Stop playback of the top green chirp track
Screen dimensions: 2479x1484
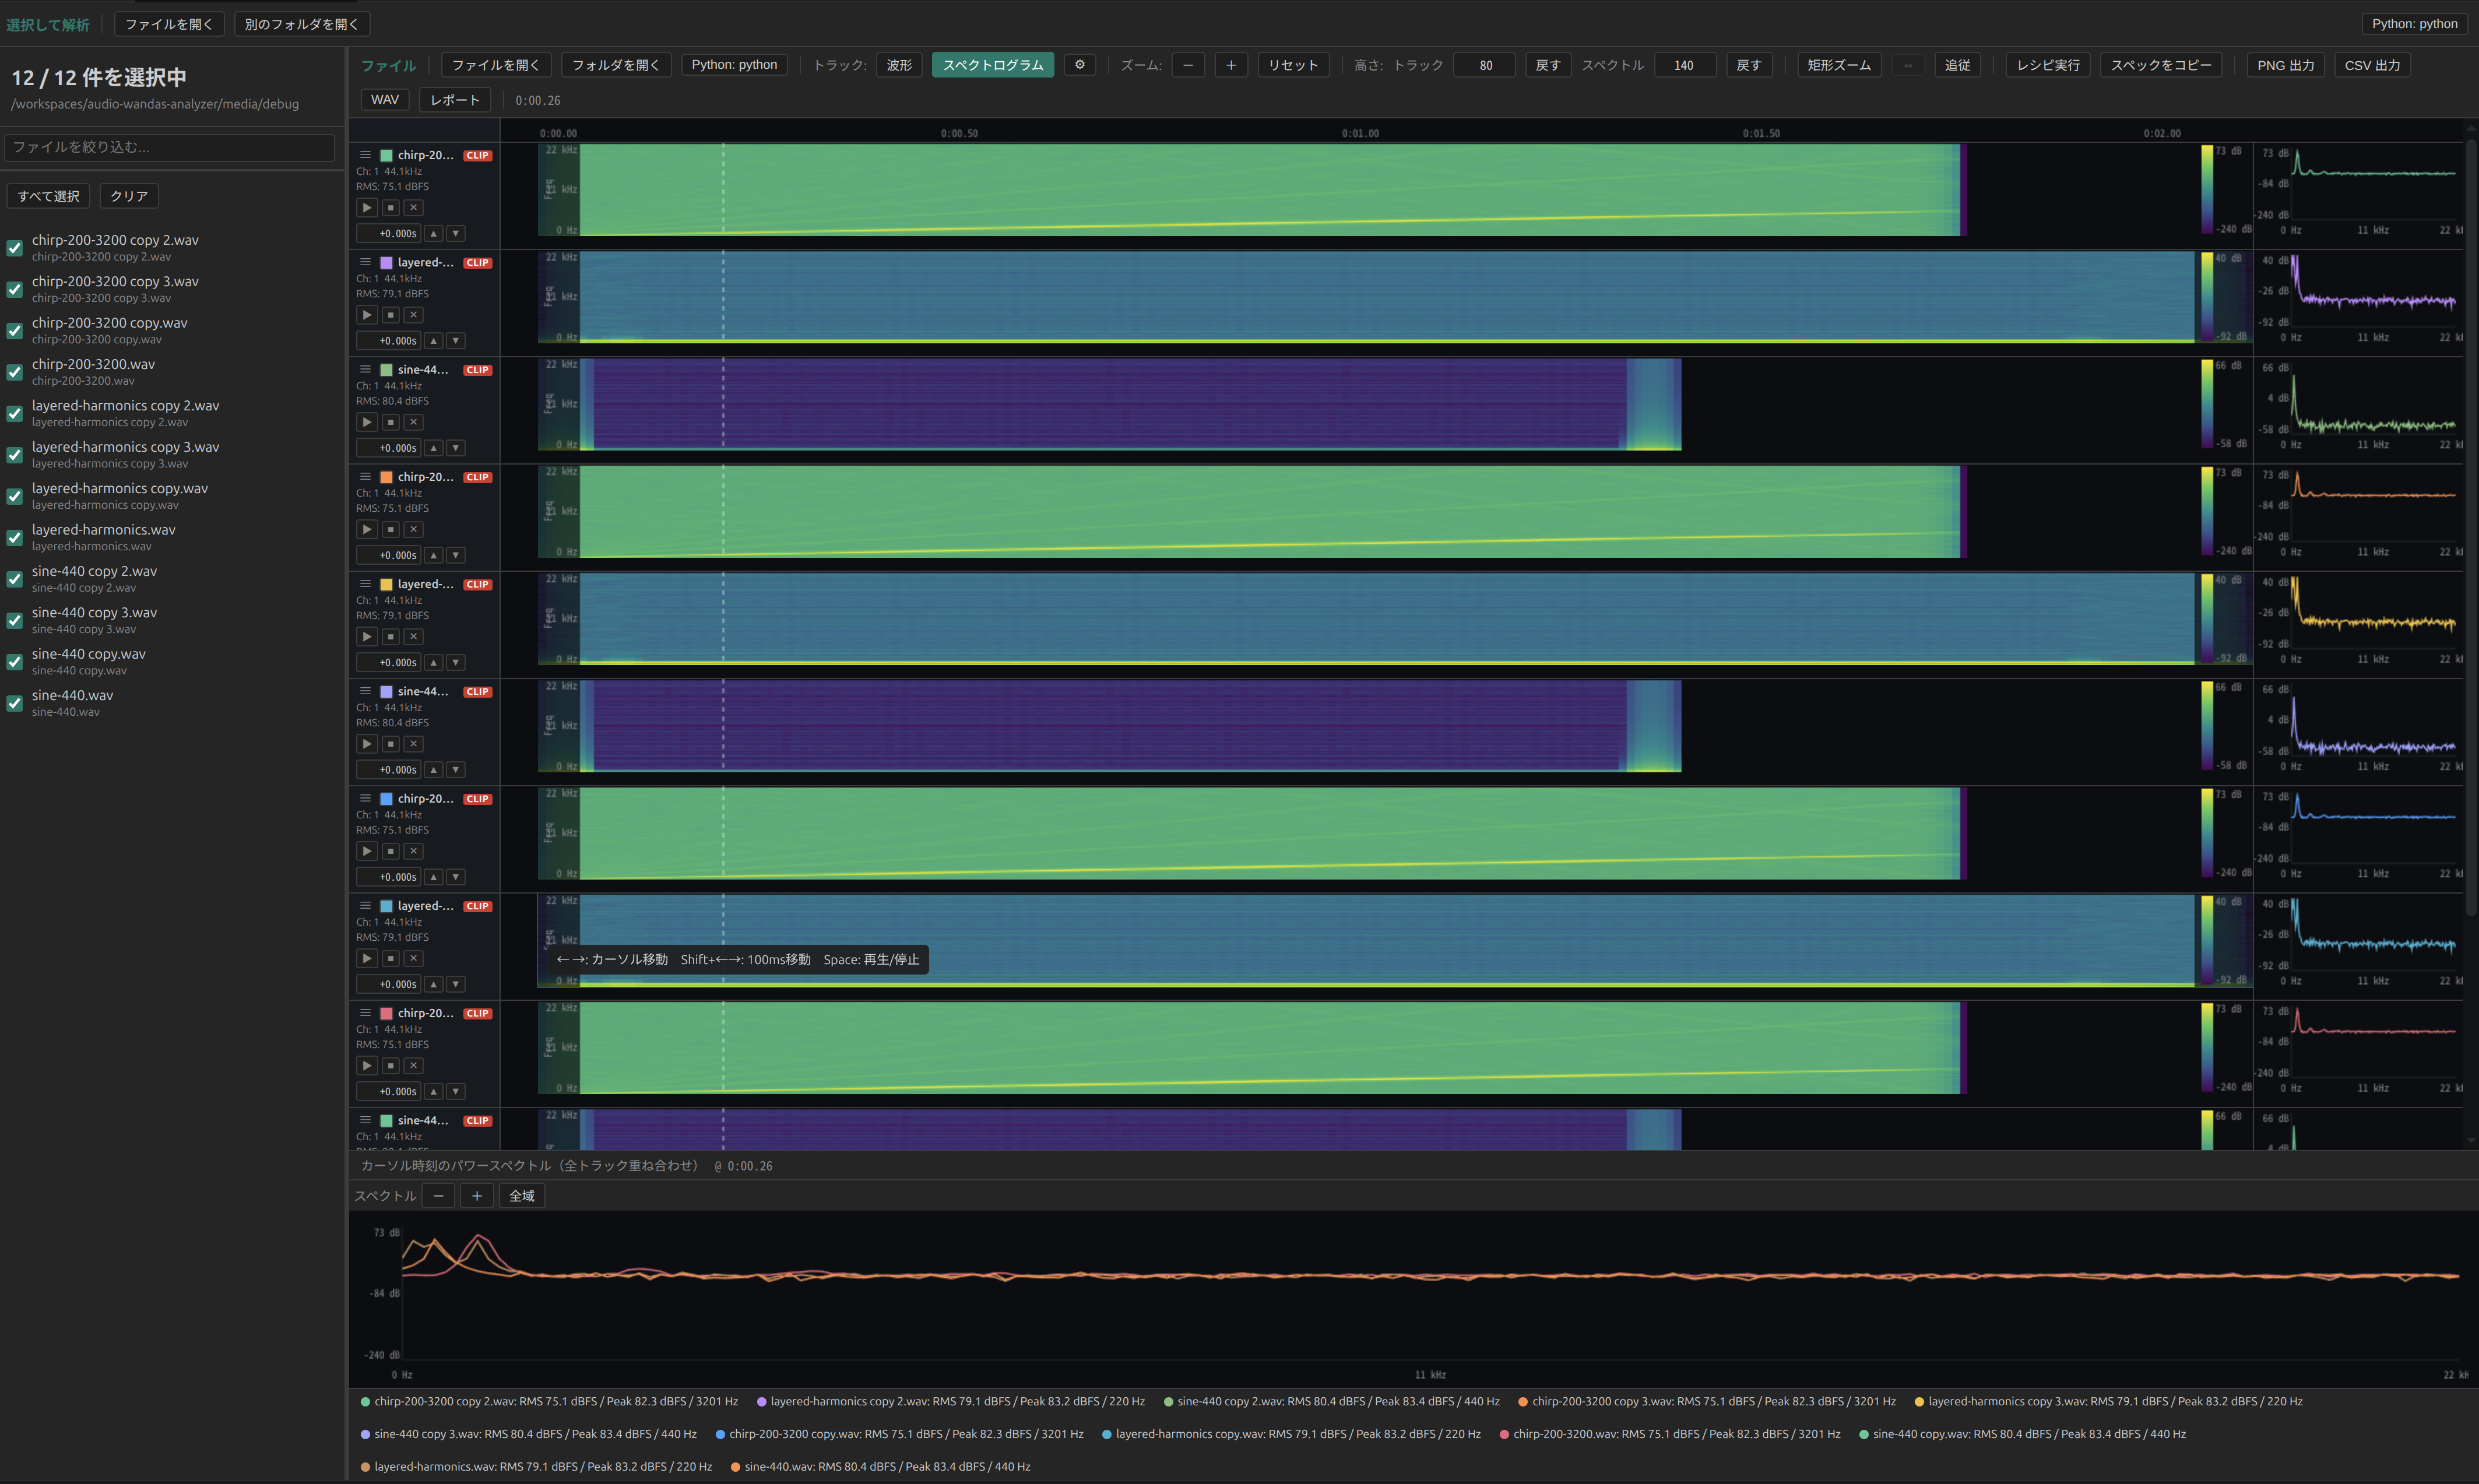point(391,208)
